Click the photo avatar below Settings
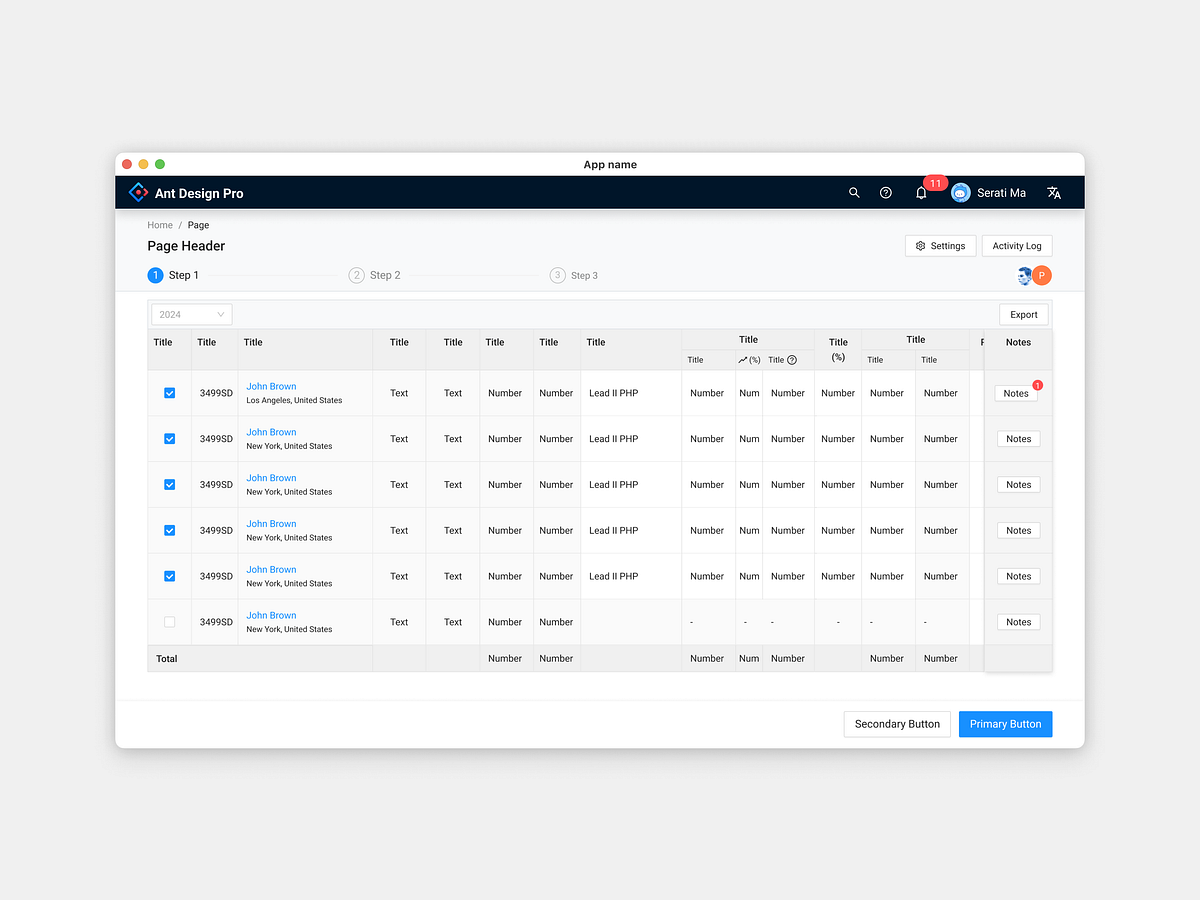 coord(1025,276)
